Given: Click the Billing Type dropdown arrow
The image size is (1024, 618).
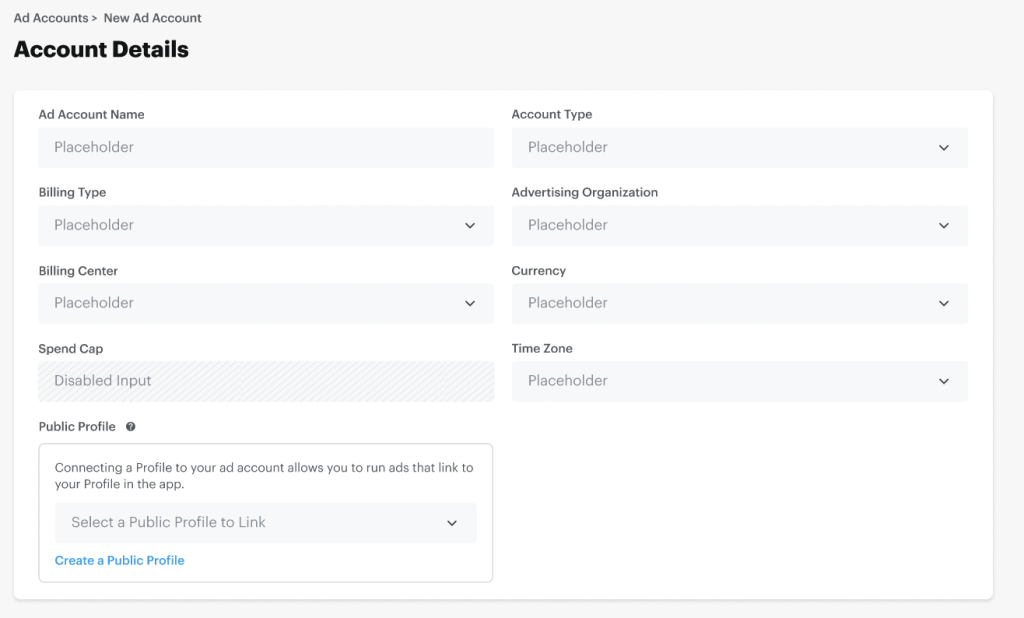Looking at the screenshot, I should pyautogui.click(x=470, y=225).
